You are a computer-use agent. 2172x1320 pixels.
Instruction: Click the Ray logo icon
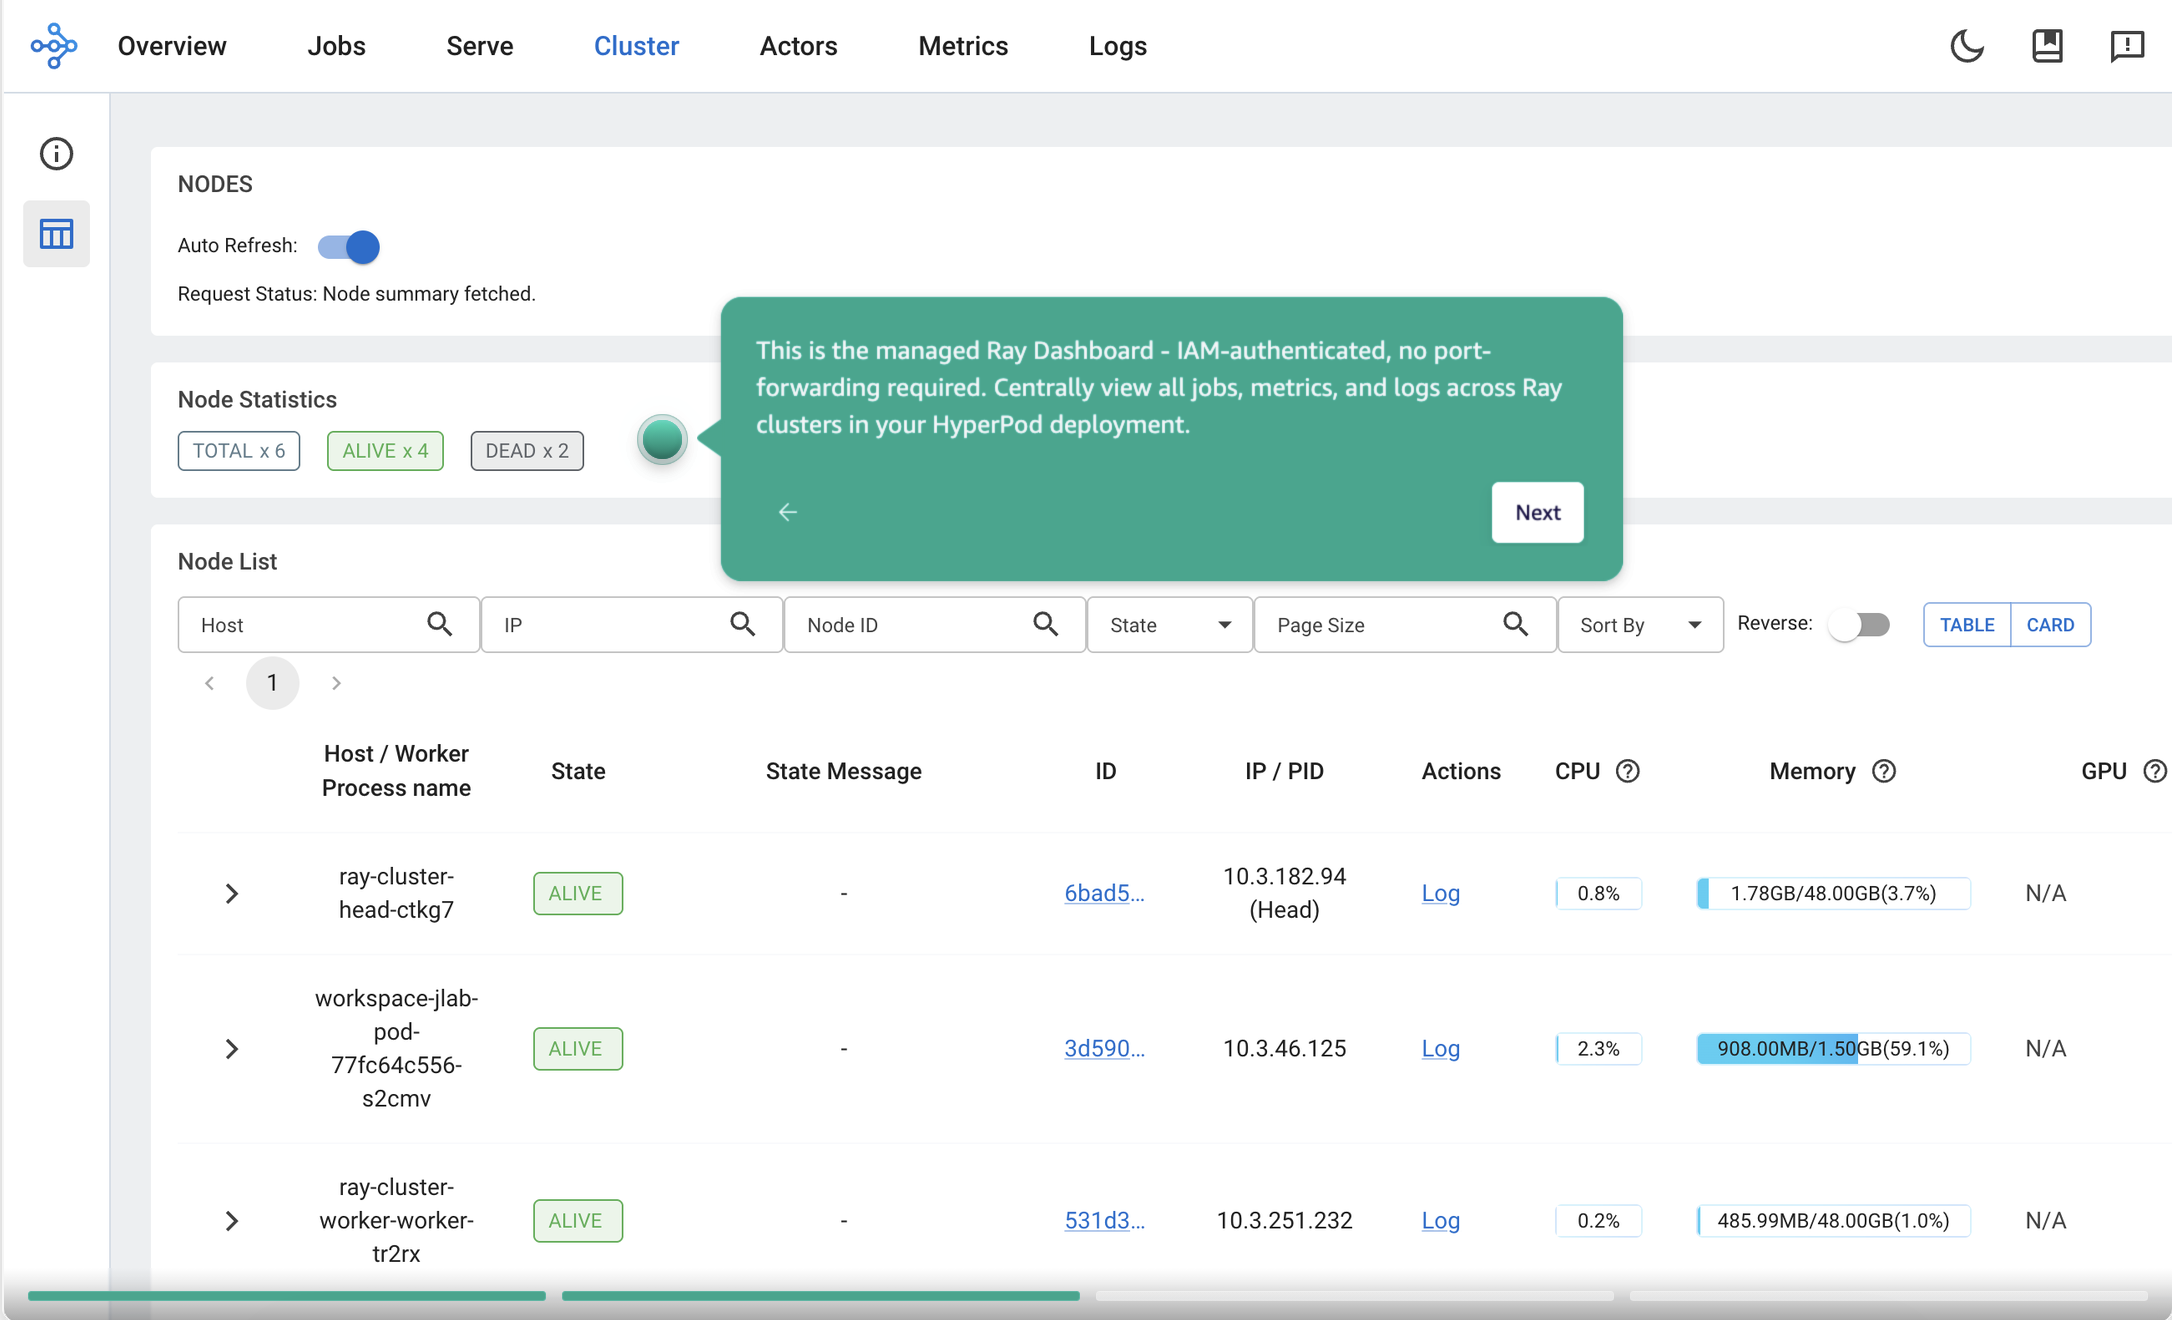pos(54,46)
